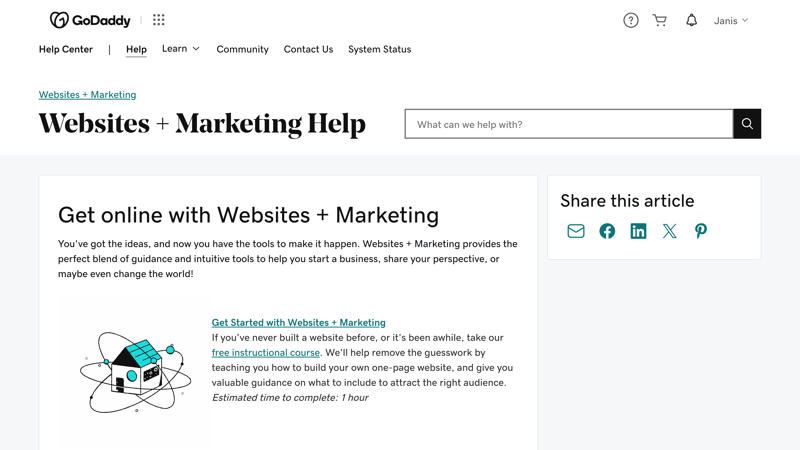Open the free instructional course link

point(266,353)
